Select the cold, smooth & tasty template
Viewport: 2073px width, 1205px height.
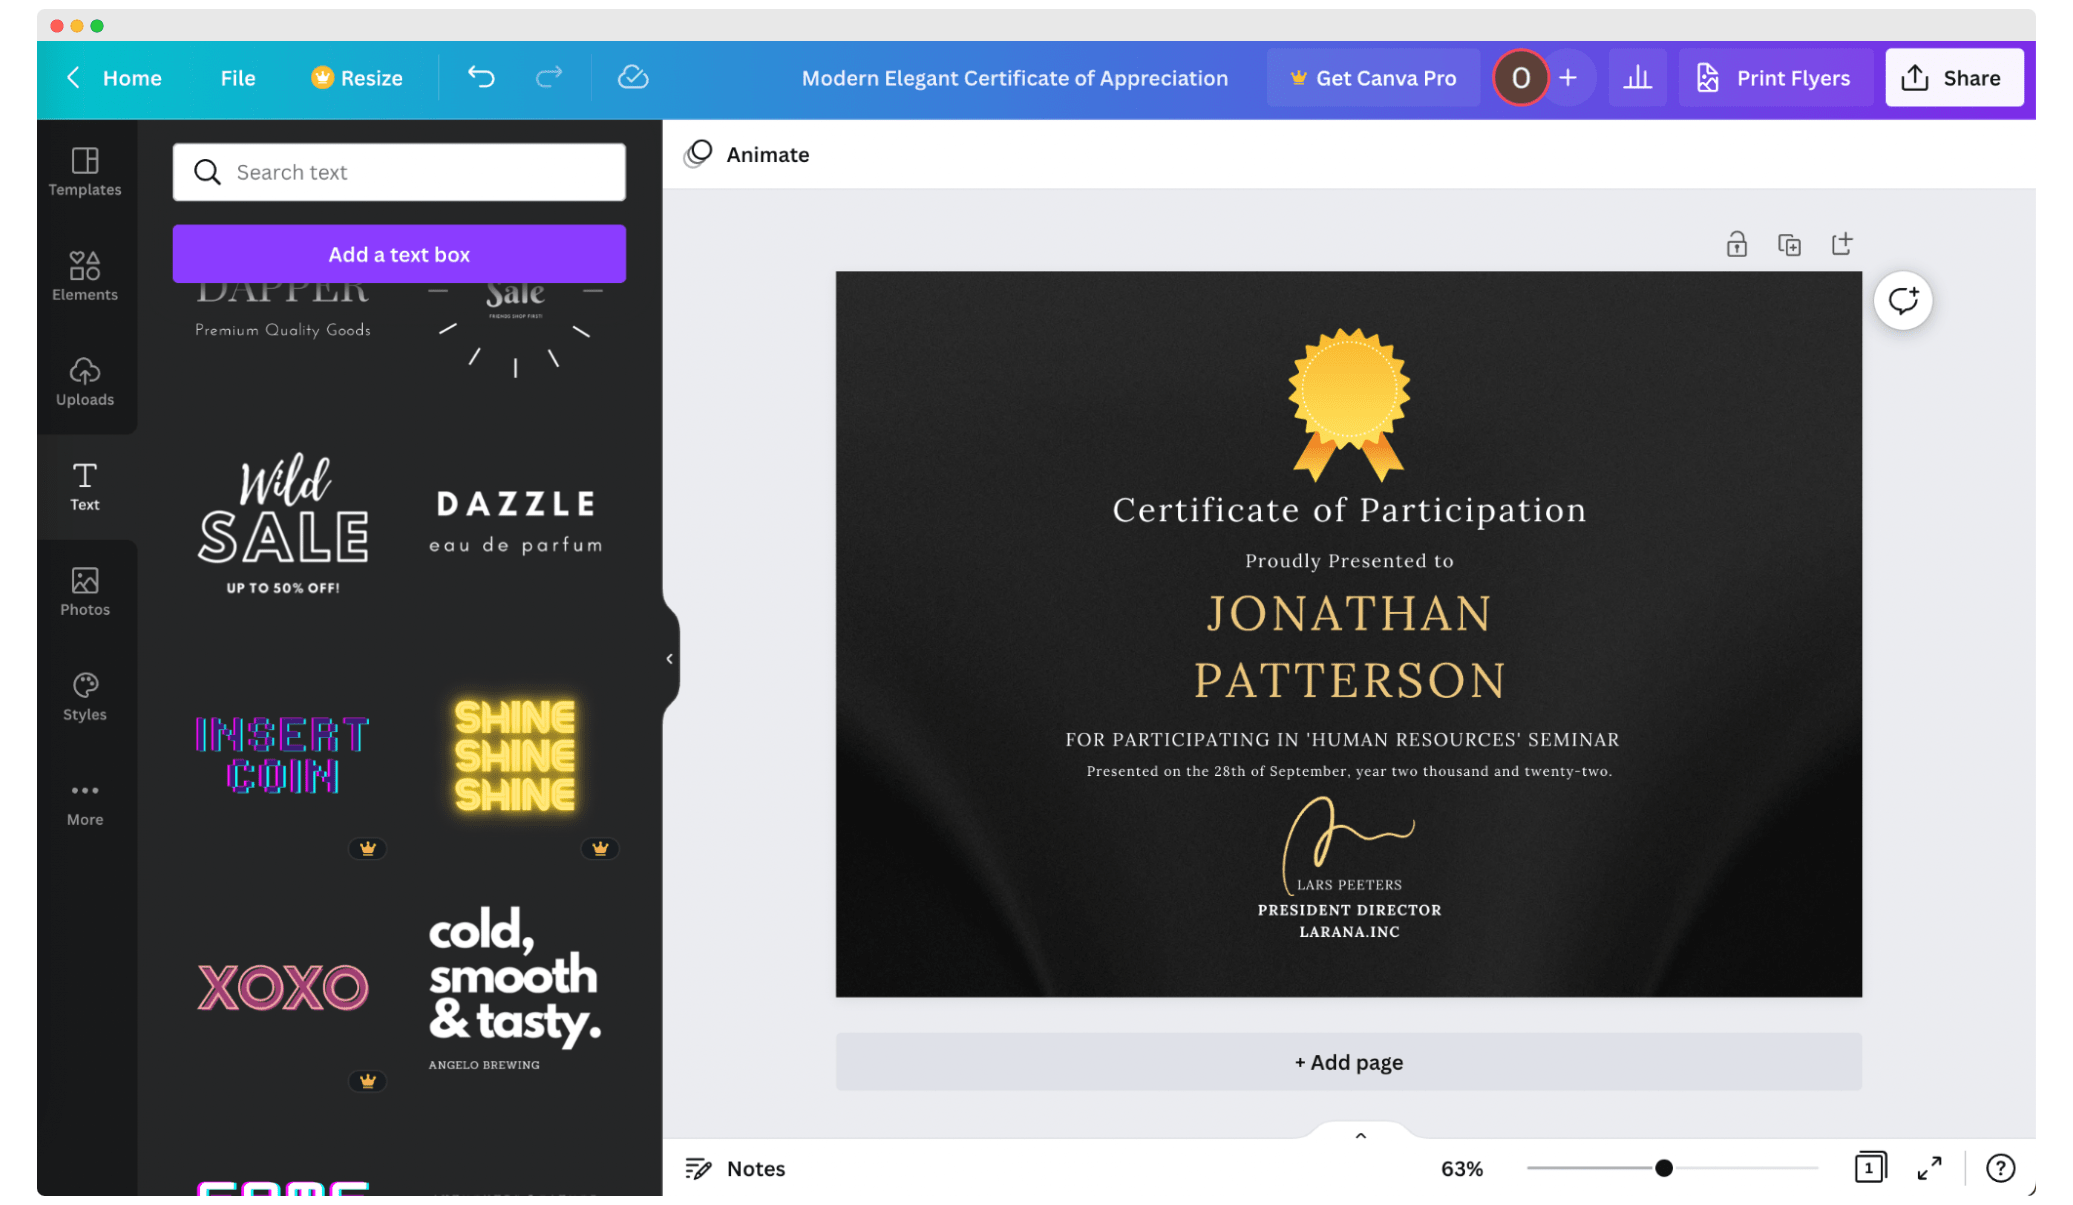(515, 988)
